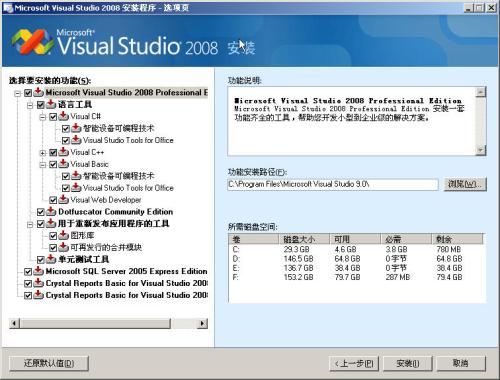Click description box scroll down arrow
The width and height of the screenshot is (500, 380).
pyautogui.click(x=480, y=150)
